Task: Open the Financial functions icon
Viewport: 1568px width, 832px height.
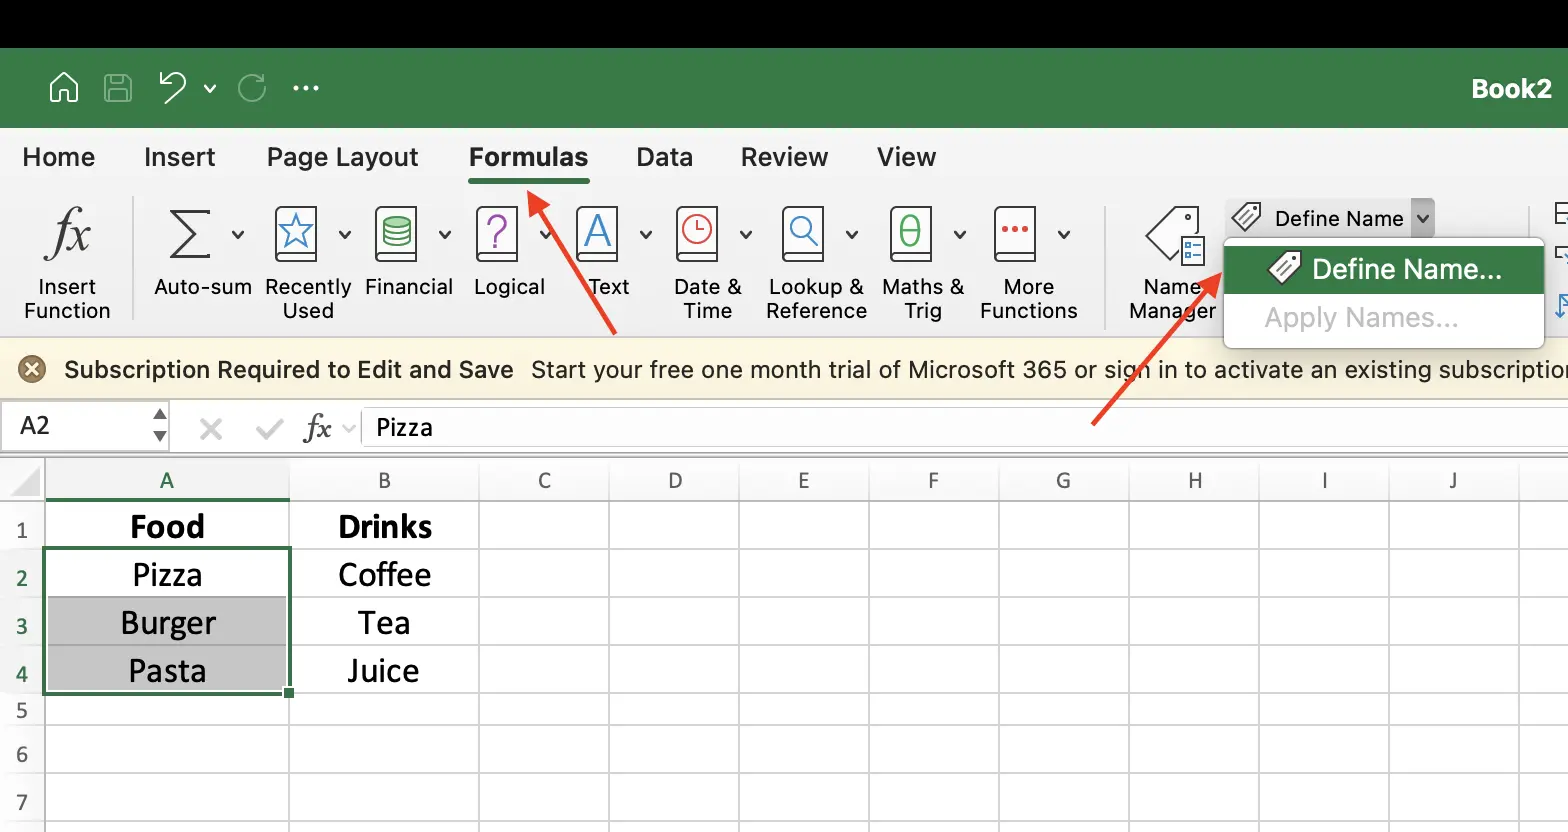Action: point(396,234)
